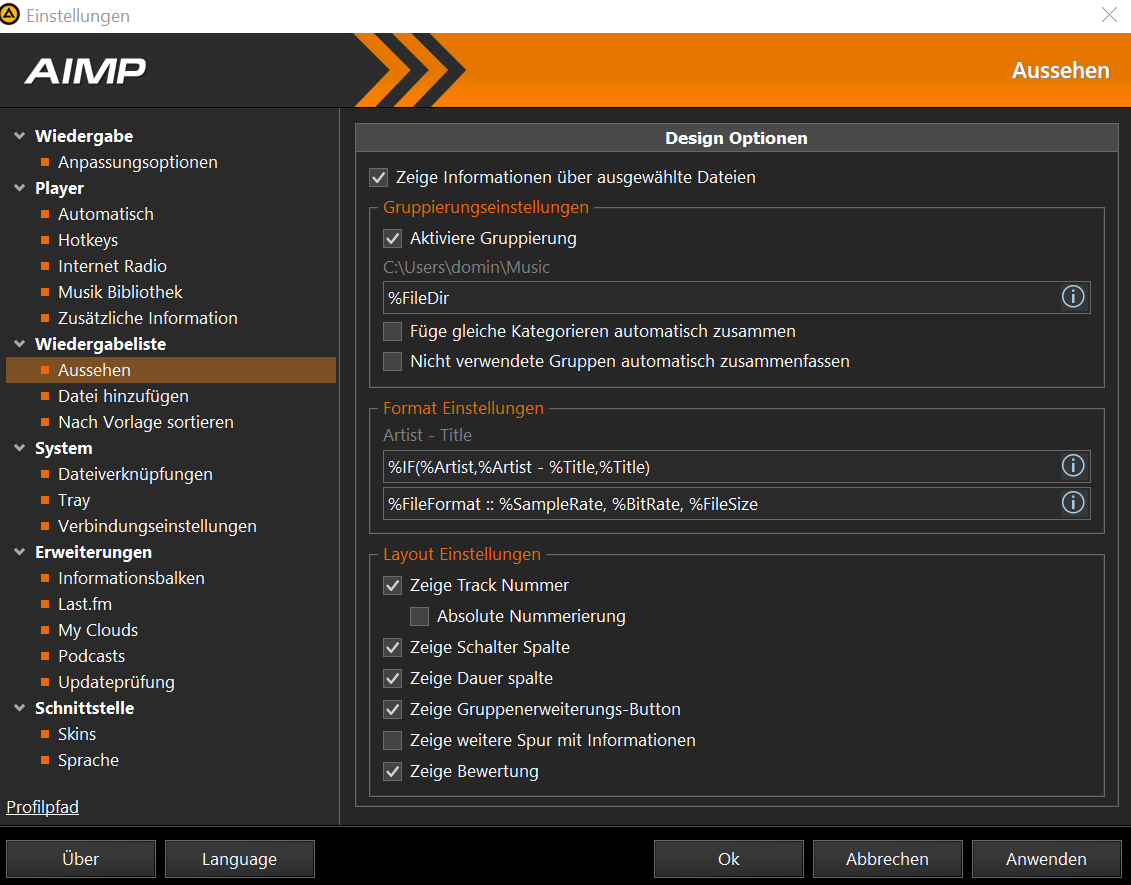Uncheck 'Zeige Gruppenerweiterungs-Button'
This screenshot has height=885, width=1131.
(392, 709)
